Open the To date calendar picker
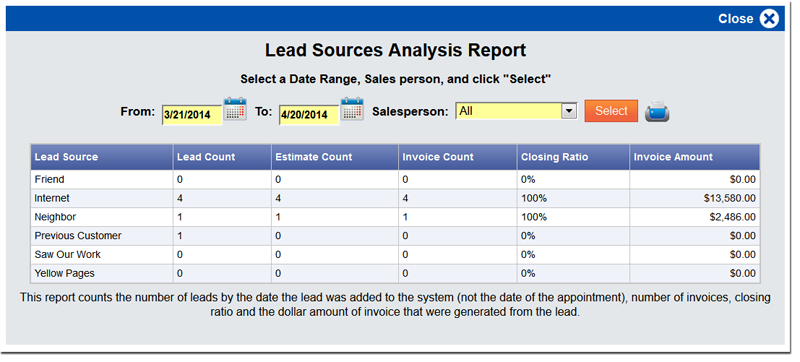 click(x=352, y=109)
